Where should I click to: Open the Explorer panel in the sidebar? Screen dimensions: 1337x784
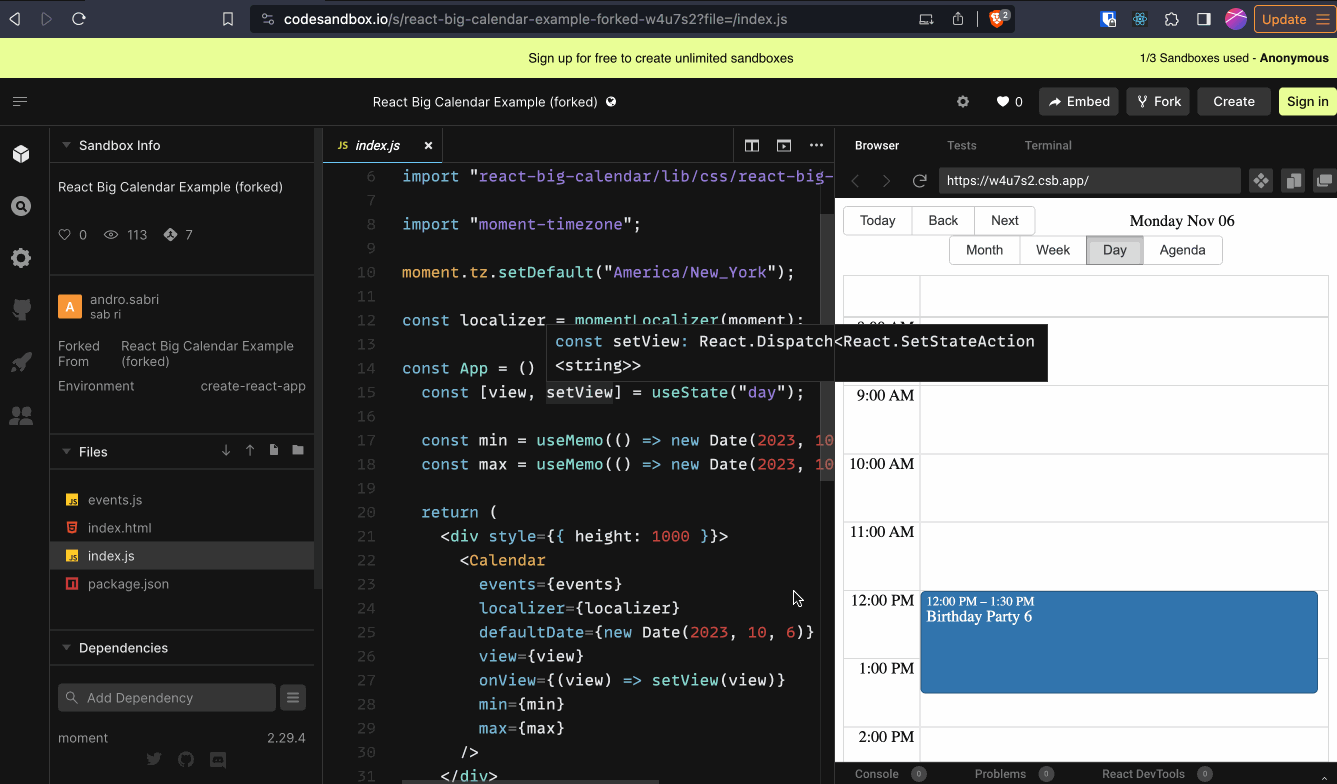20,153
